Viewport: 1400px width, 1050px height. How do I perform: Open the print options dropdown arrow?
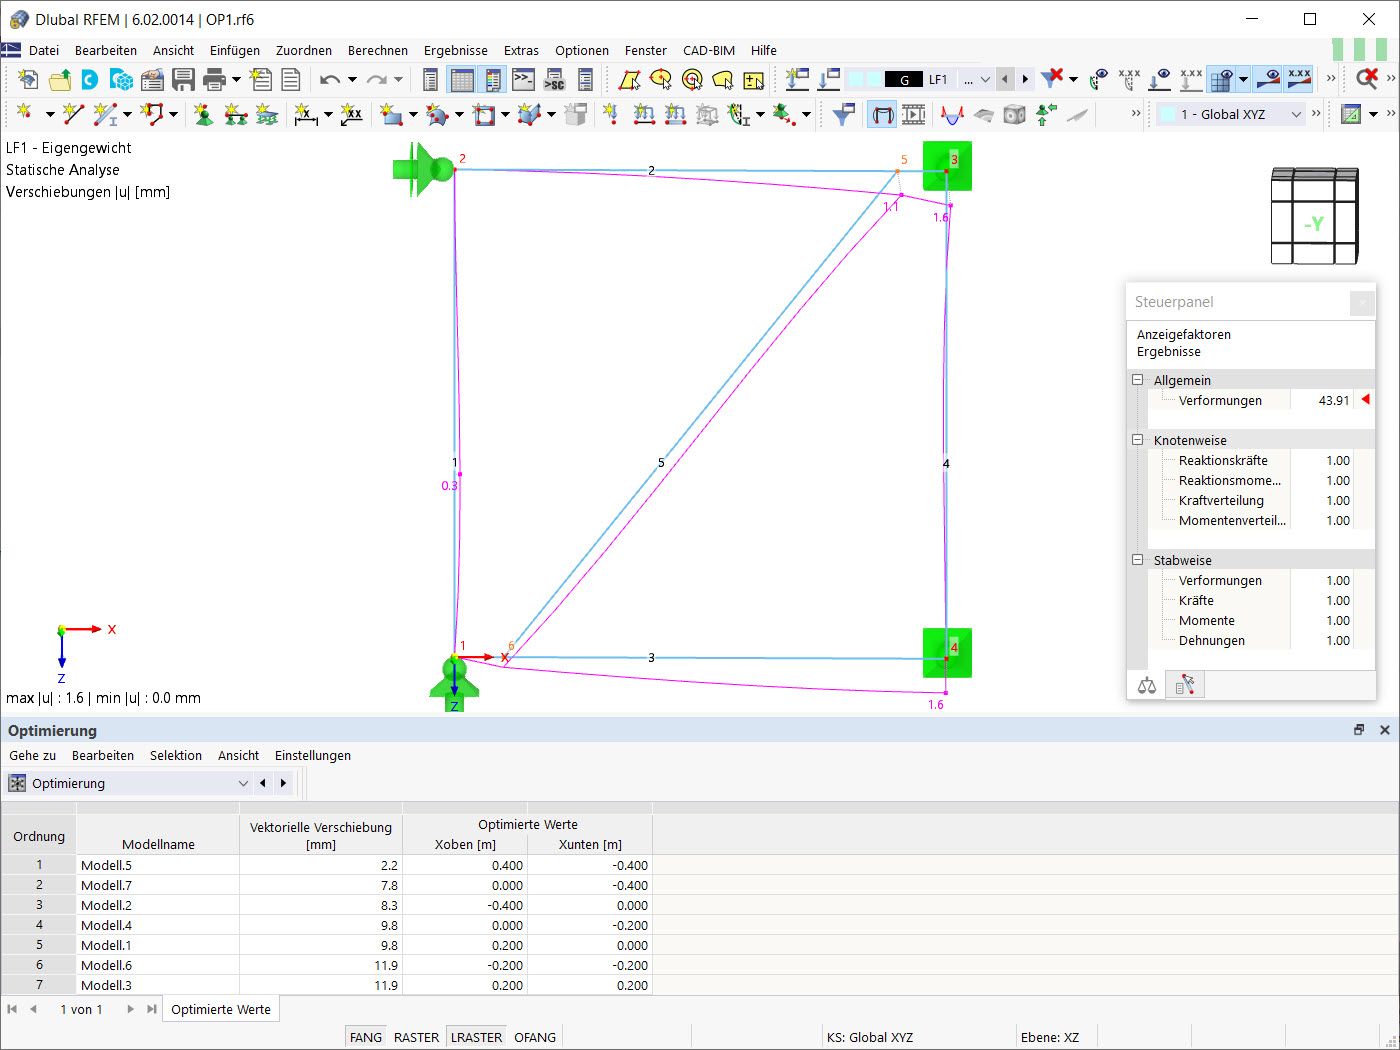[236, 80]
